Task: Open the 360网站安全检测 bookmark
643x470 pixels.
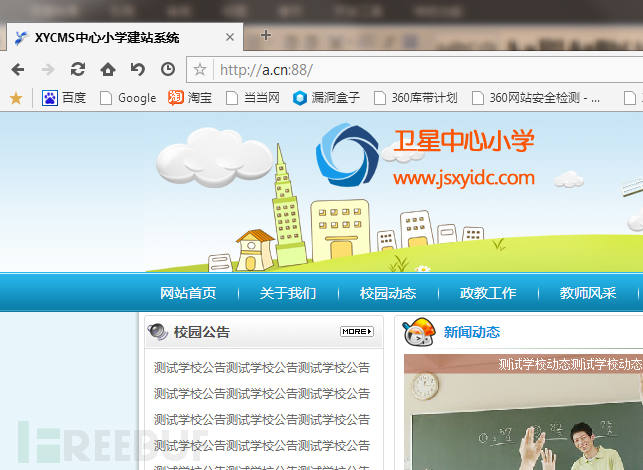Action: pyautogui.click(x=536, y=98)
